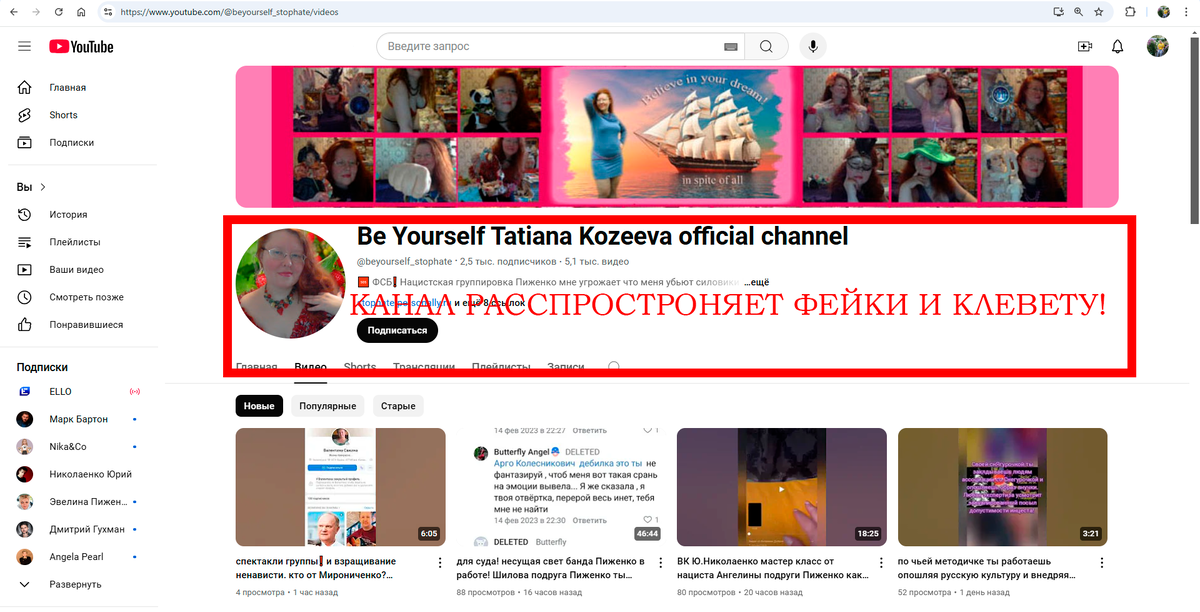Select the Старые filter chip

pos(398,406)
